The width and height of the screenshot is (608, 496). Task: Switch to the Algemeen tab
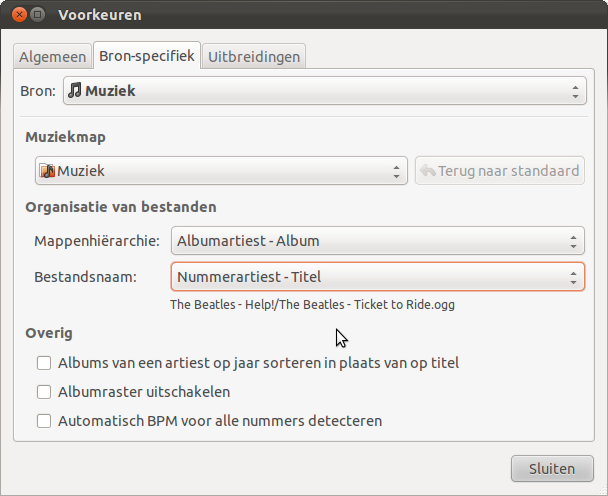[x=53, y=57]
